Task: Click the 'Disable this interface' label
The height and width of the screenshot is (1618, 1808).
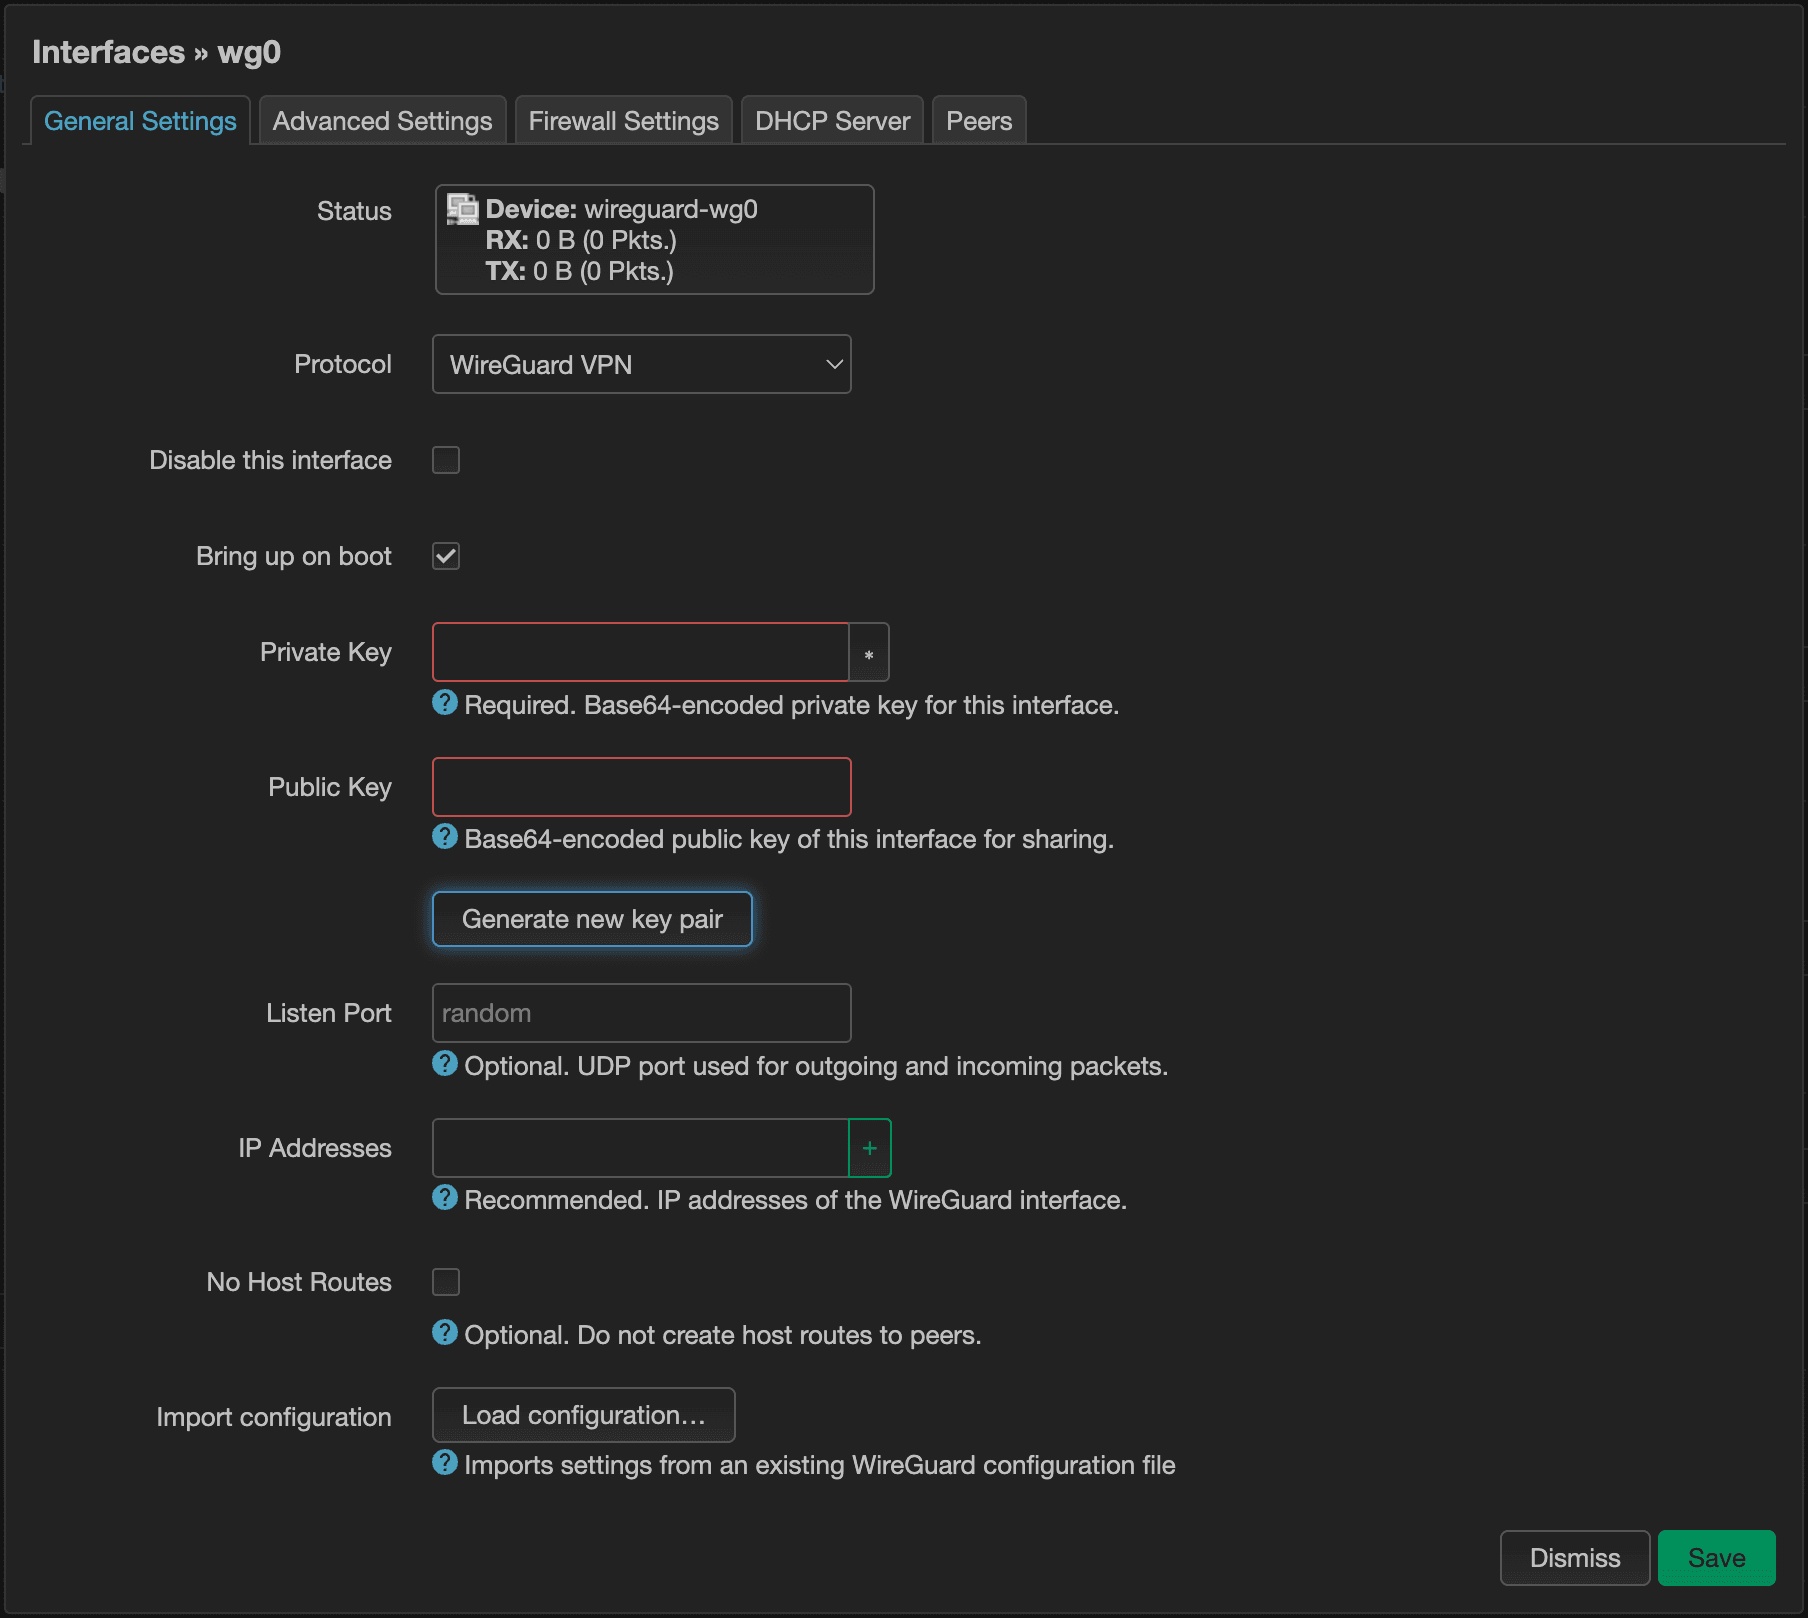Action: 270,460
